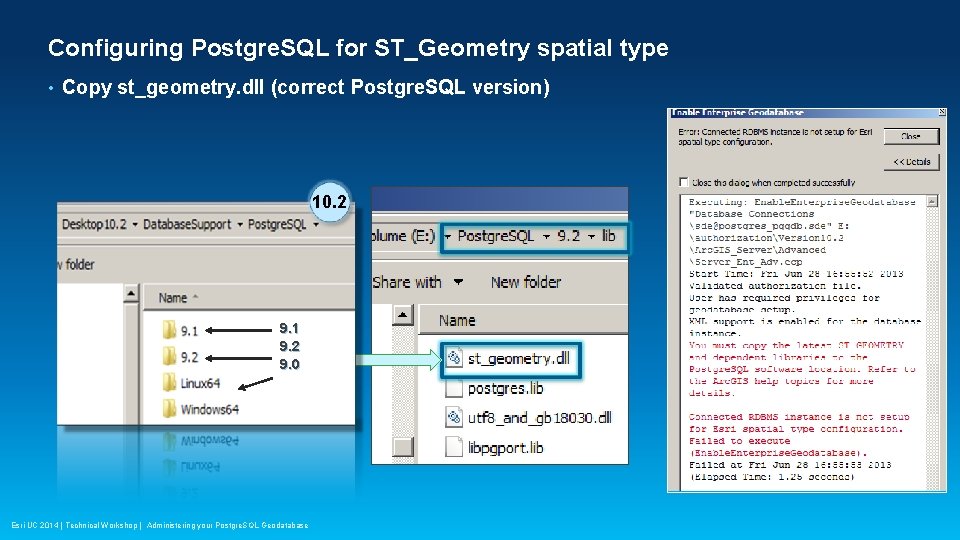Sort by Name column in Desktop10.2 window
Viewport: 960px width, 540px height.
(249, 298)
